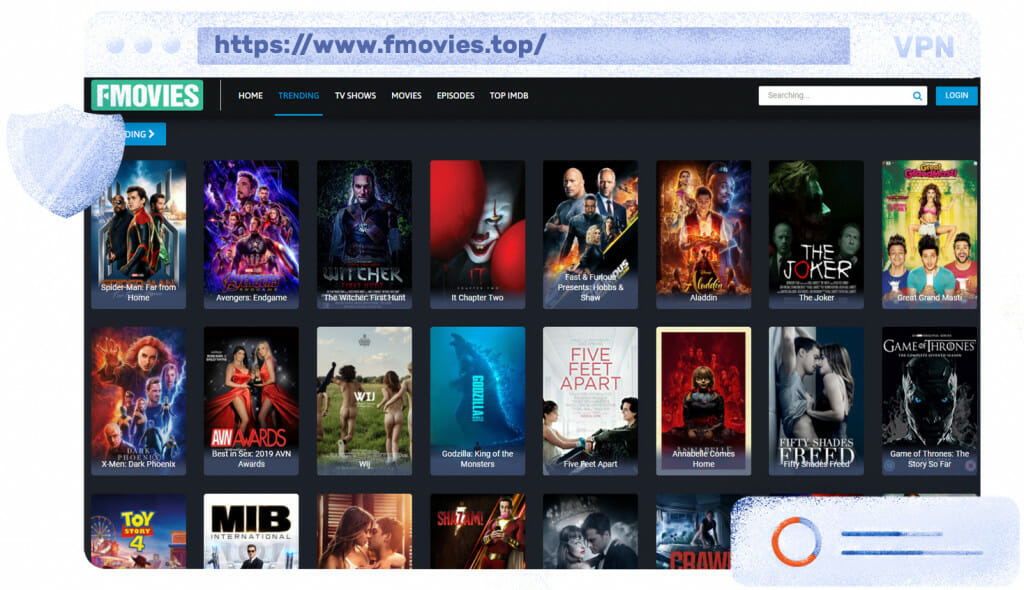1024x590 pixels.
Task: Open the Aladdin movie poster
Action: (x=703, y=234)
